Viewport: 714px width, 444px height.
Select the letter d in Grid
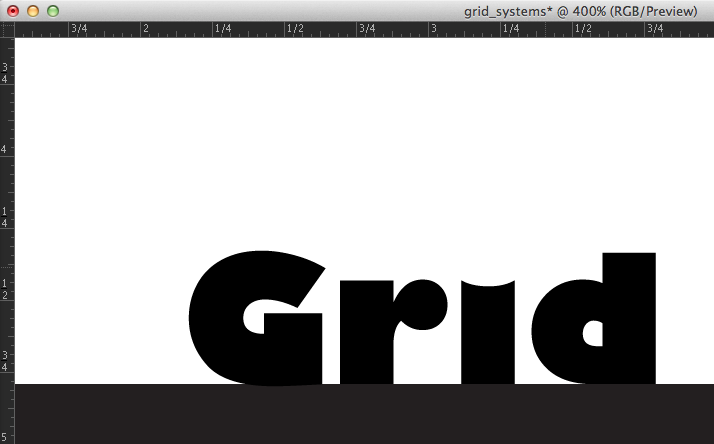point(630,320)
